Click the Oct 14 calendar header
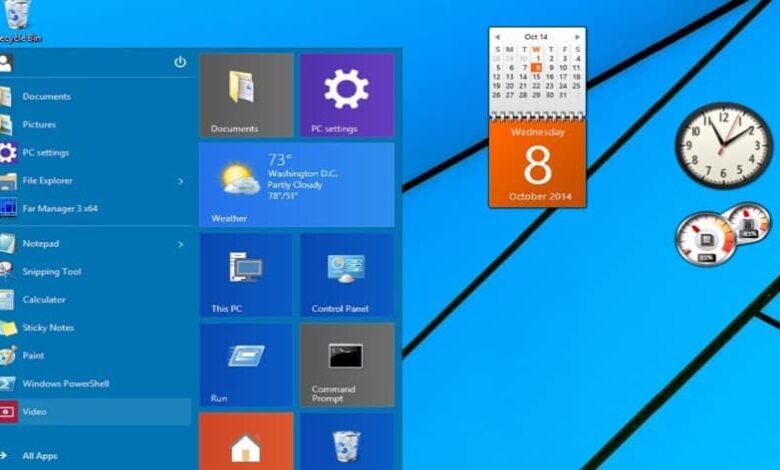Image resolution: width=780 pixels, height=470 pixels. (x=536, y=37)
